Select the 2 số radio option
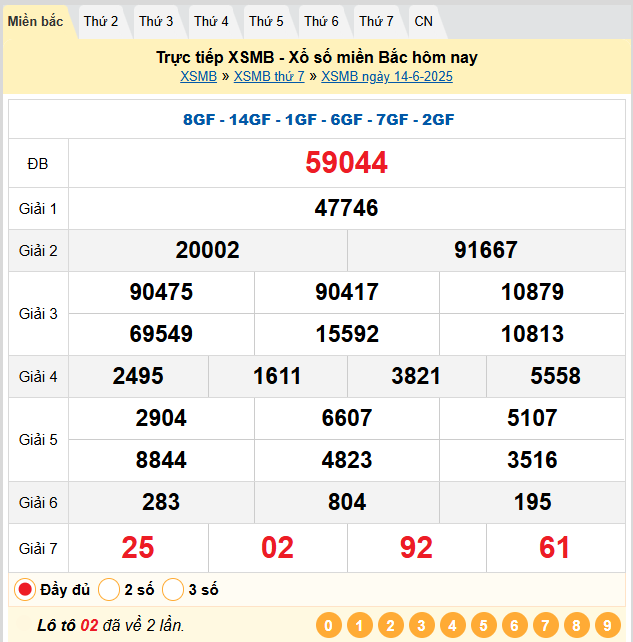The image size is (633, 642). click(x=110, y=590)
